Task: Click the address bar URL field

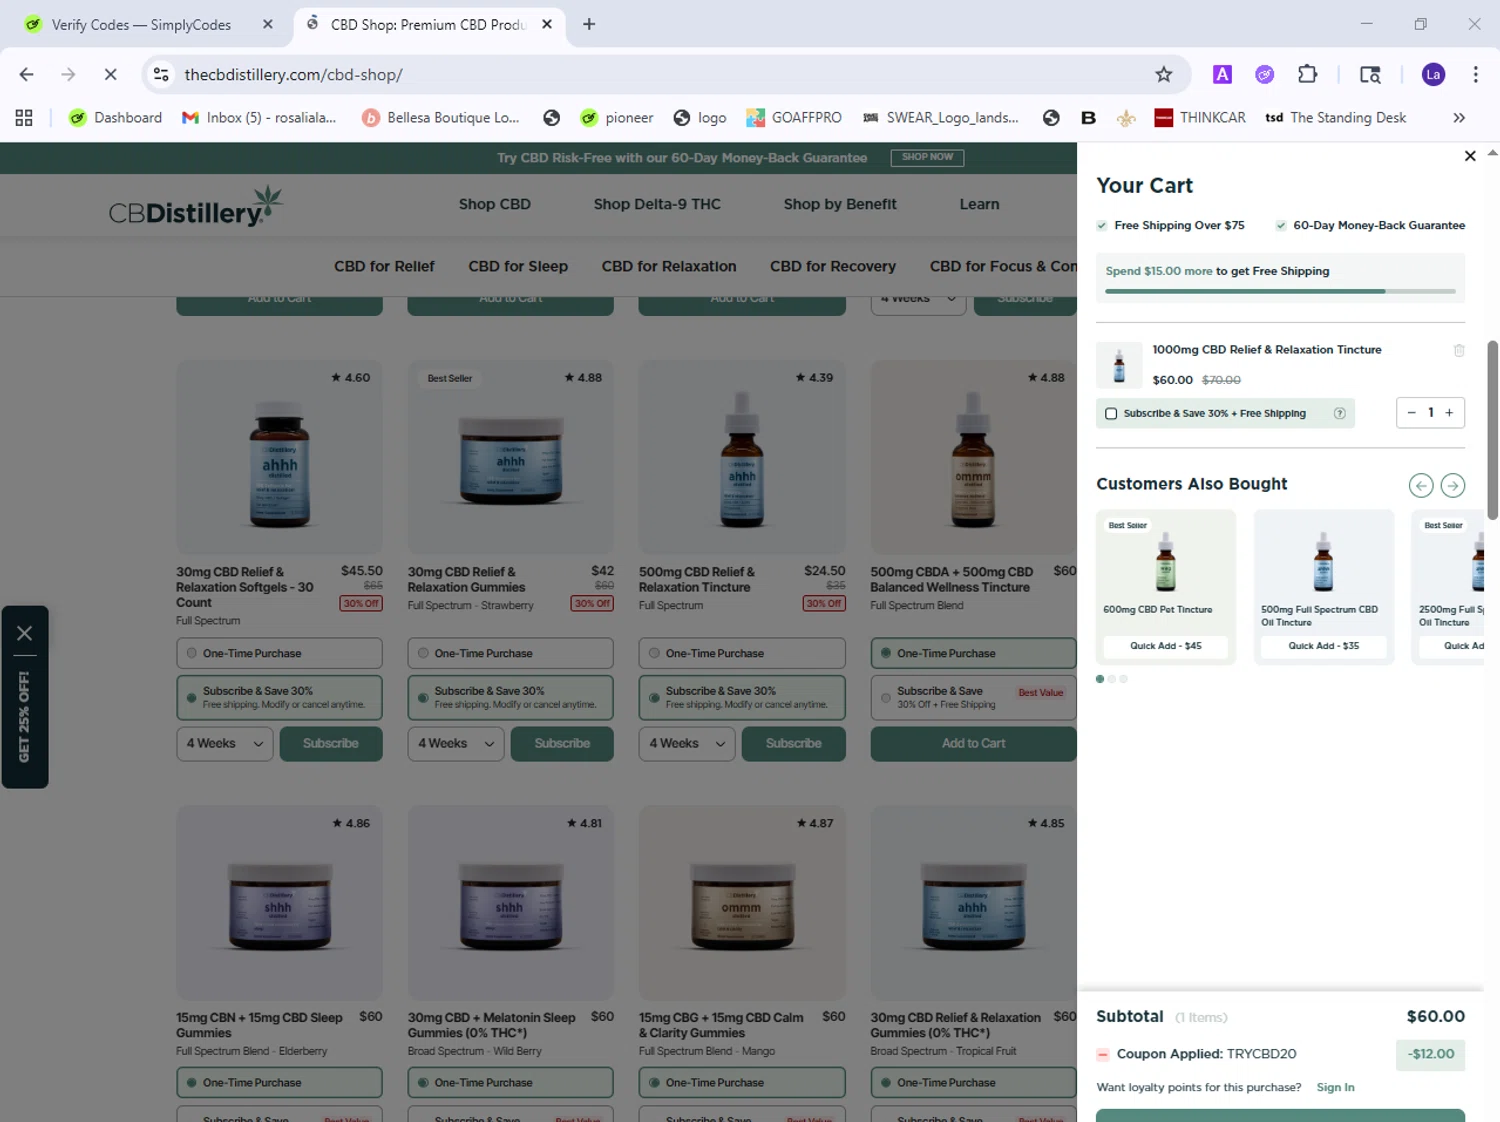Action: point(660,75)
